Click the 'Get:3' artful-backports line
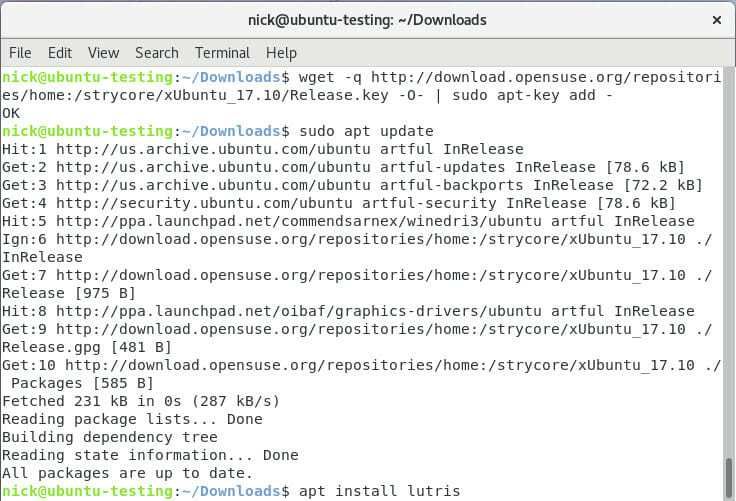Screen dimensions: 736x501 pyautogui.click(x=353, y=185)
